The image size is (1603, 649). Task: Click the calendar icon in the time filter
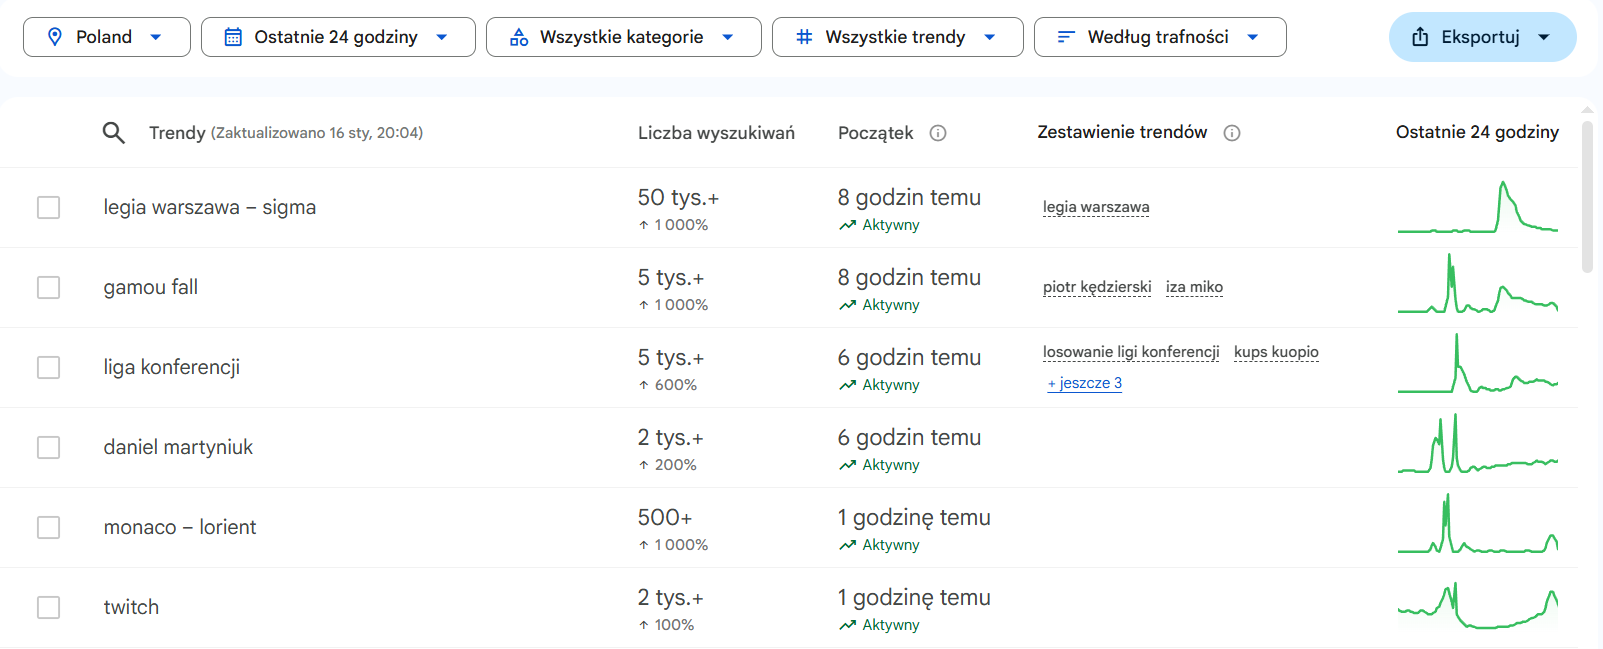coord(233,37)
